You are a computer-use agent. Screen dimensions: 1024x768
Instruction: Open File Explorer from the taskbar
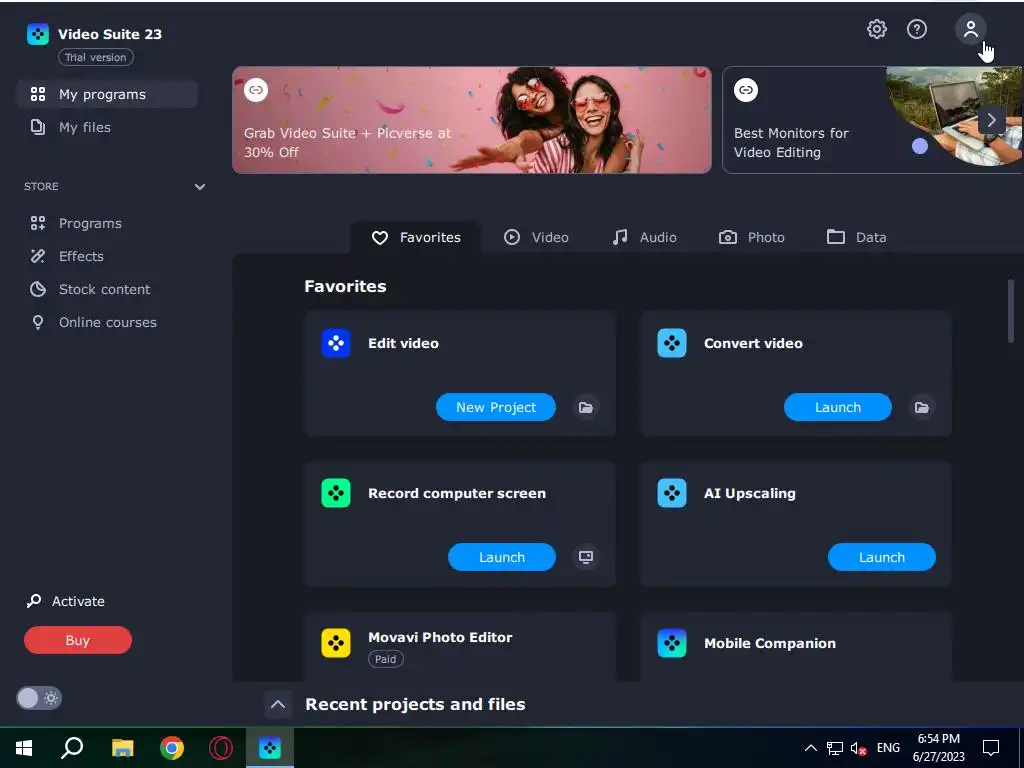[x=122, y=748]
